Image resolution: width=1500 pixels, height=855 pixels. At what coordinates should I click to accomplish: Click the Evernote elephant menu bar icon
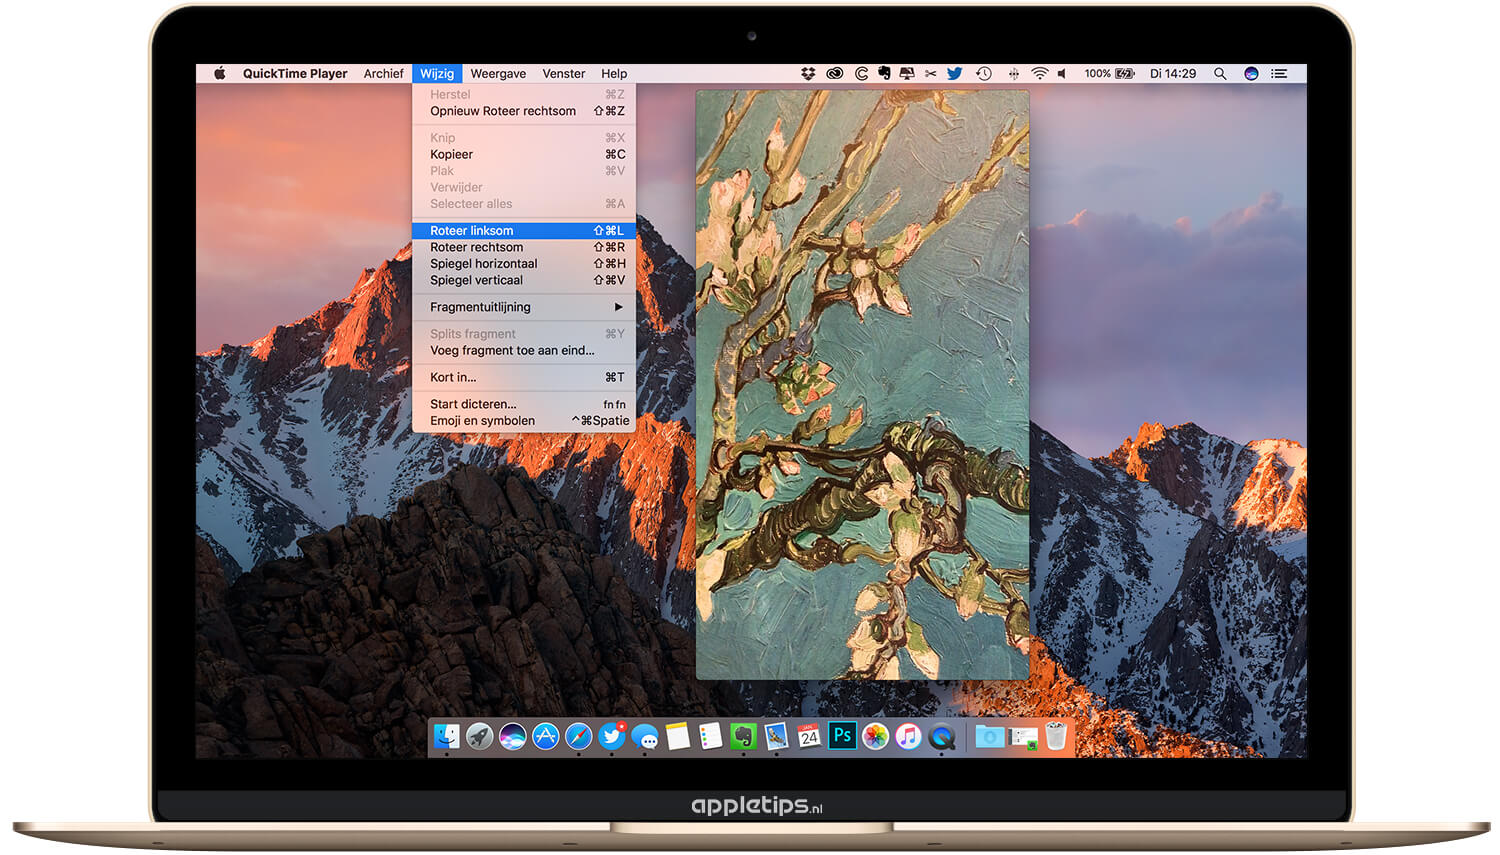(x=884, y=73)
